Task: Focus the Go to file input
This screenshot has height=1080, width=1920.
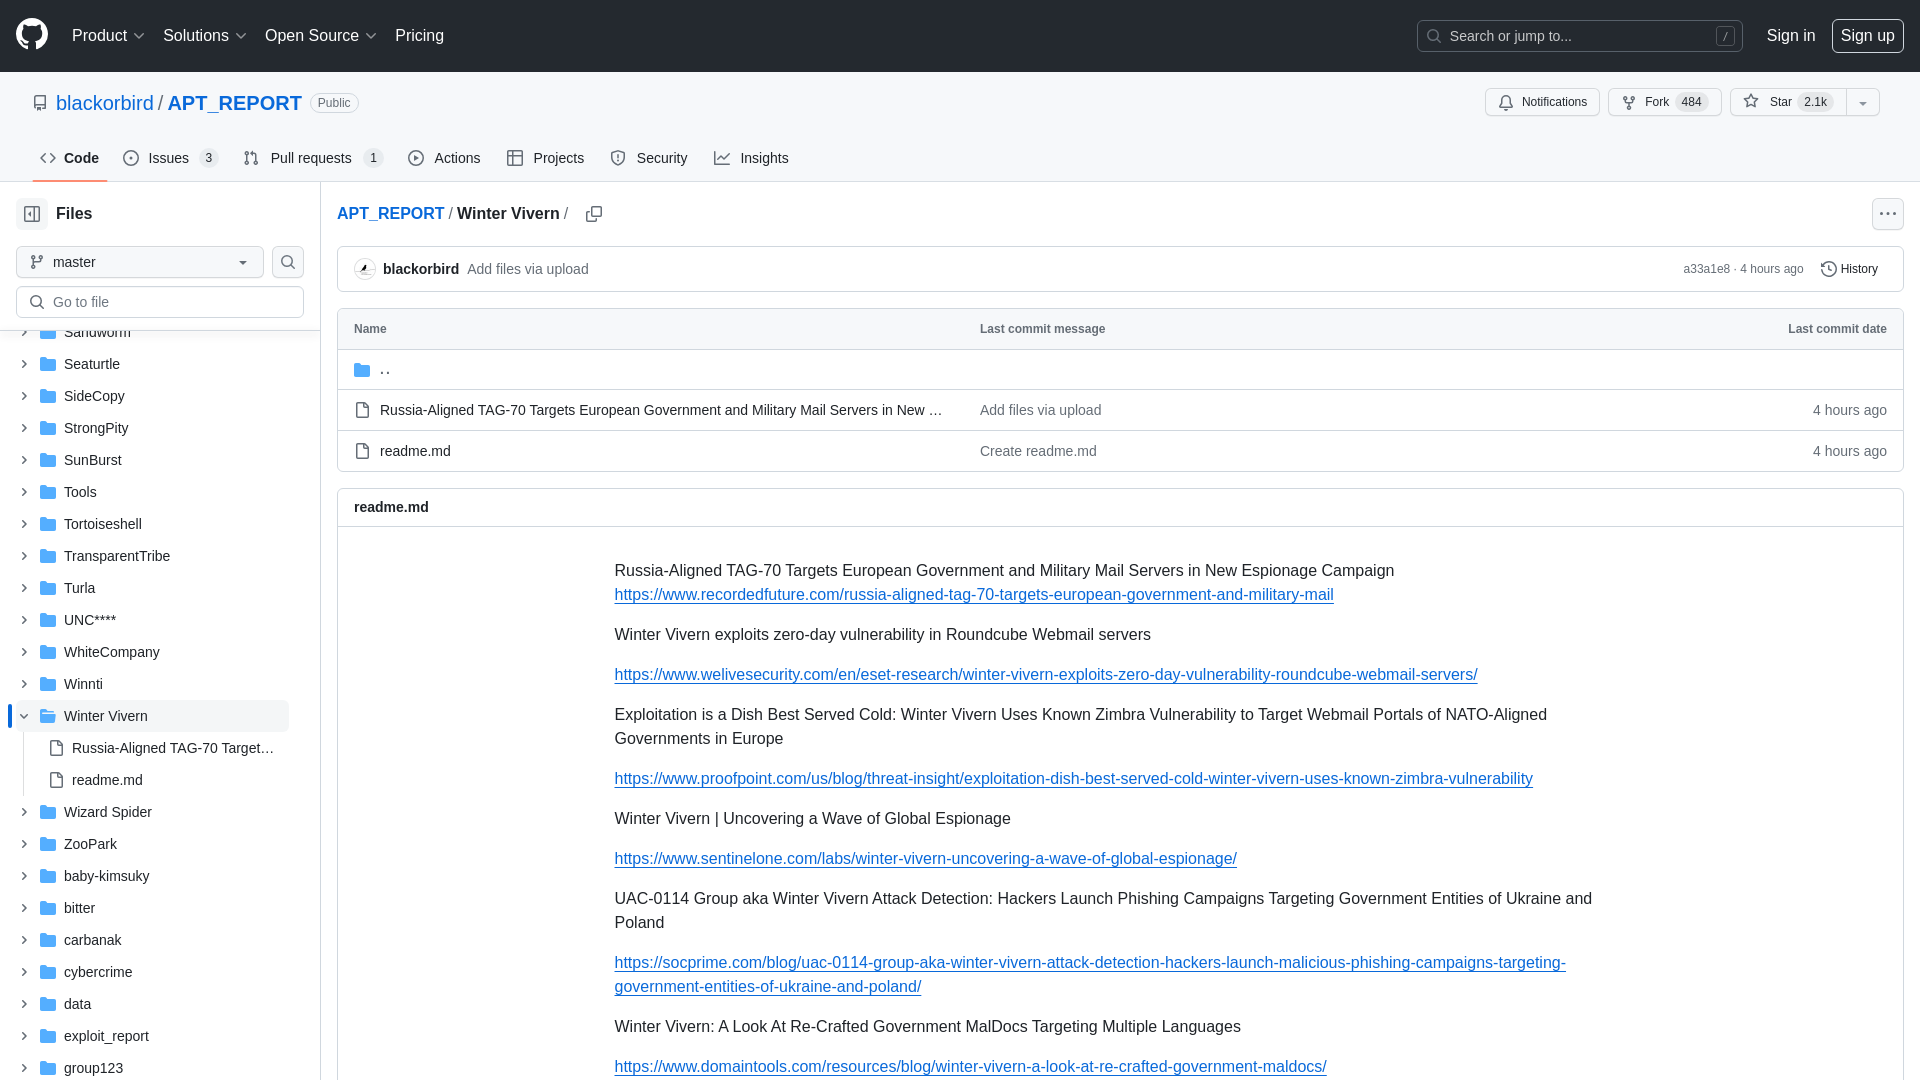Action: point(160,302)
